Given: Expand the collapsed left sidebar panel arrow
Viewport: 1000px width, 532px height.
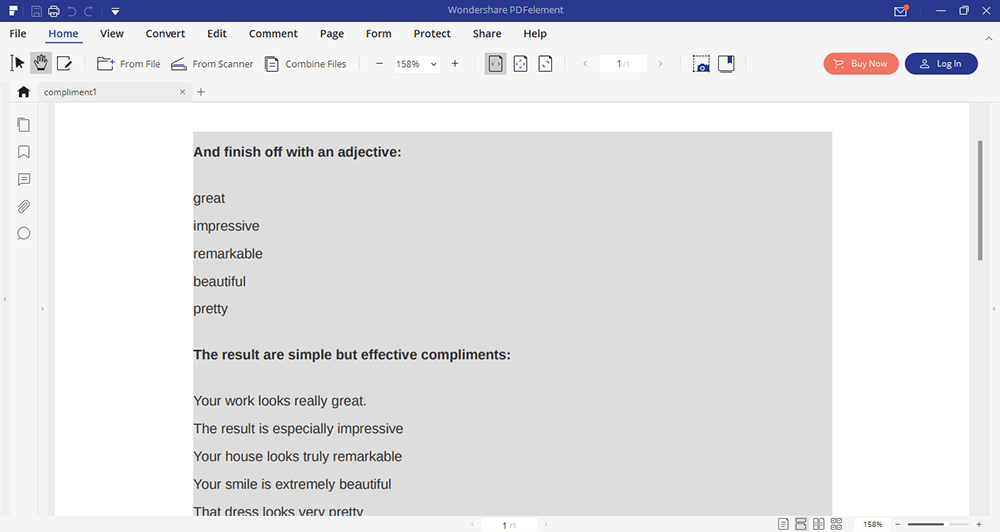Looking at the screenshot, I should pos(42,309).
